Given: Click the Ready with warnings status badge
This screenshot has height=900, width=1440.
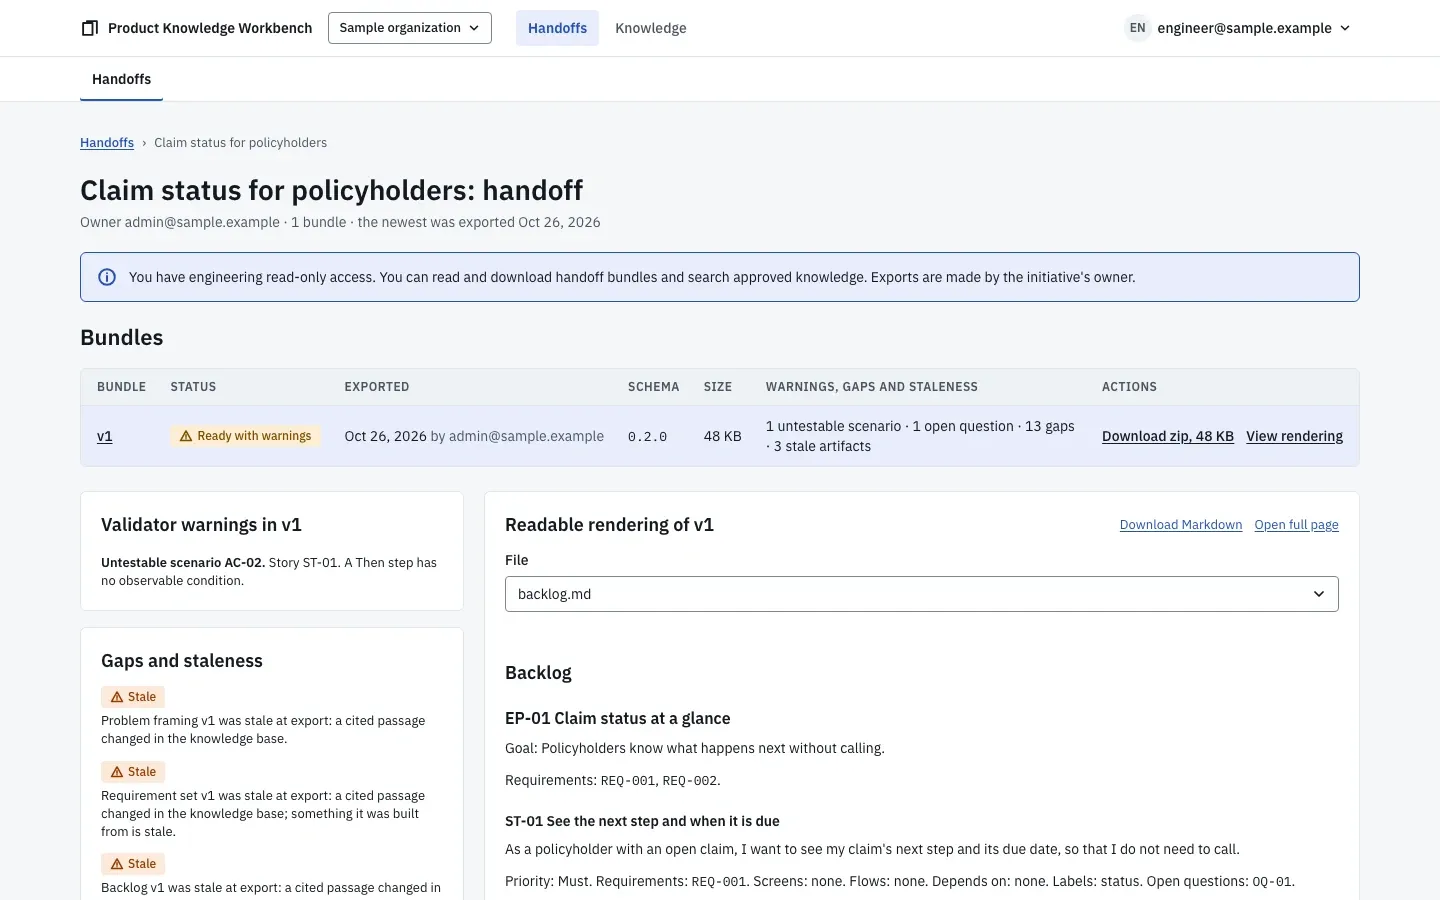Looking at the screenshot, I should coord(246,436).
